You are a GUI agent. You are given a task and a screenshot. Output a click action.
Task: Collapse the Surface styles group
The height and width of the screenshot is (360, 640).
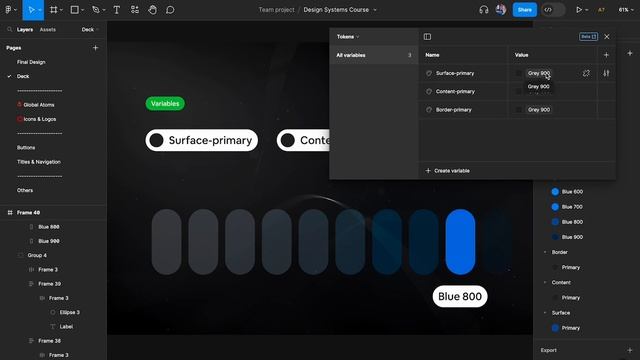pyautogui.click(x=545, y=313)
